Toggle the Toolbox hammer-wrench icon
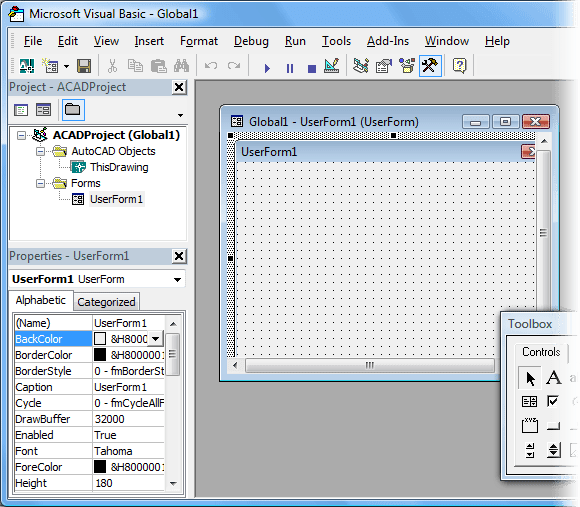The width and height of the screenshot is (580, 507). coord(430,66)
